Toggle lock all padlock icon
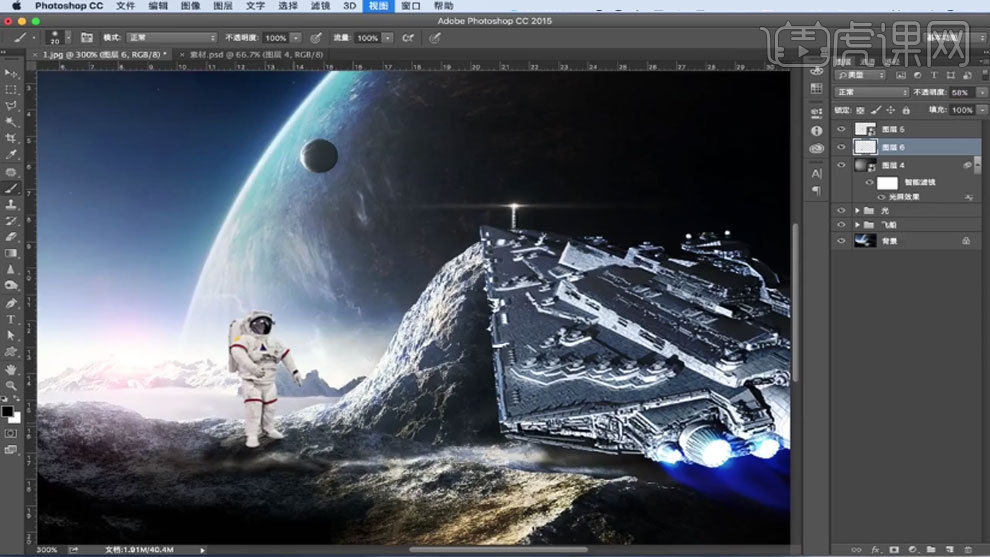 click(x=906, y=110)
